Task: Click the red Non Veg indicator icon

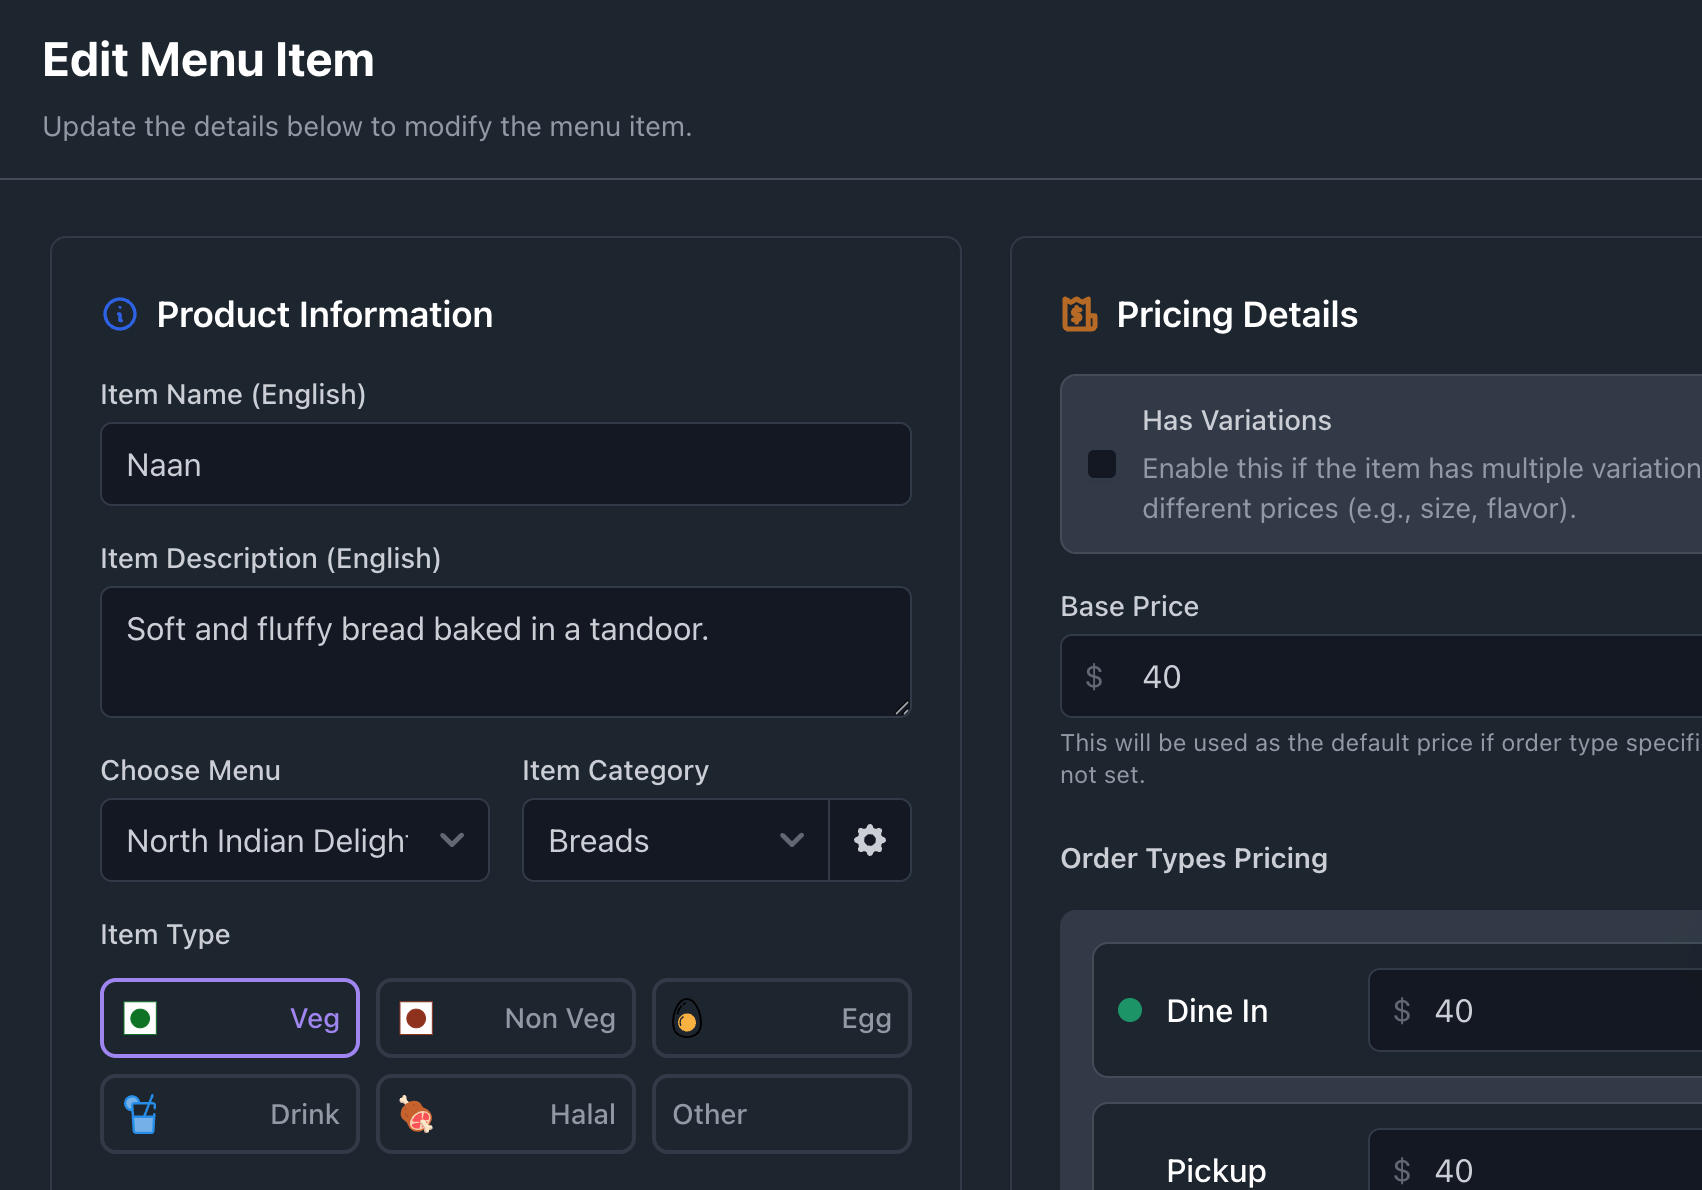Action: [x=416, y=1018]
